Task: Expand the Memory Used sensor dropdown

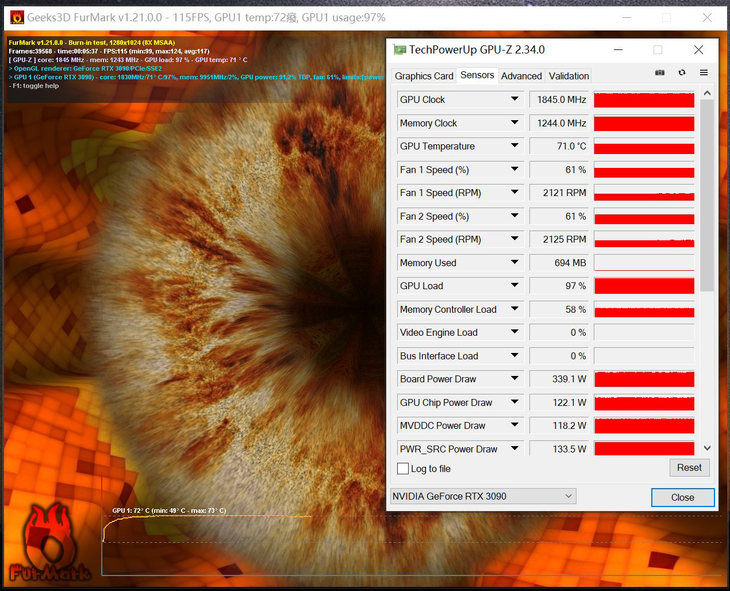Action: point(515,263)
